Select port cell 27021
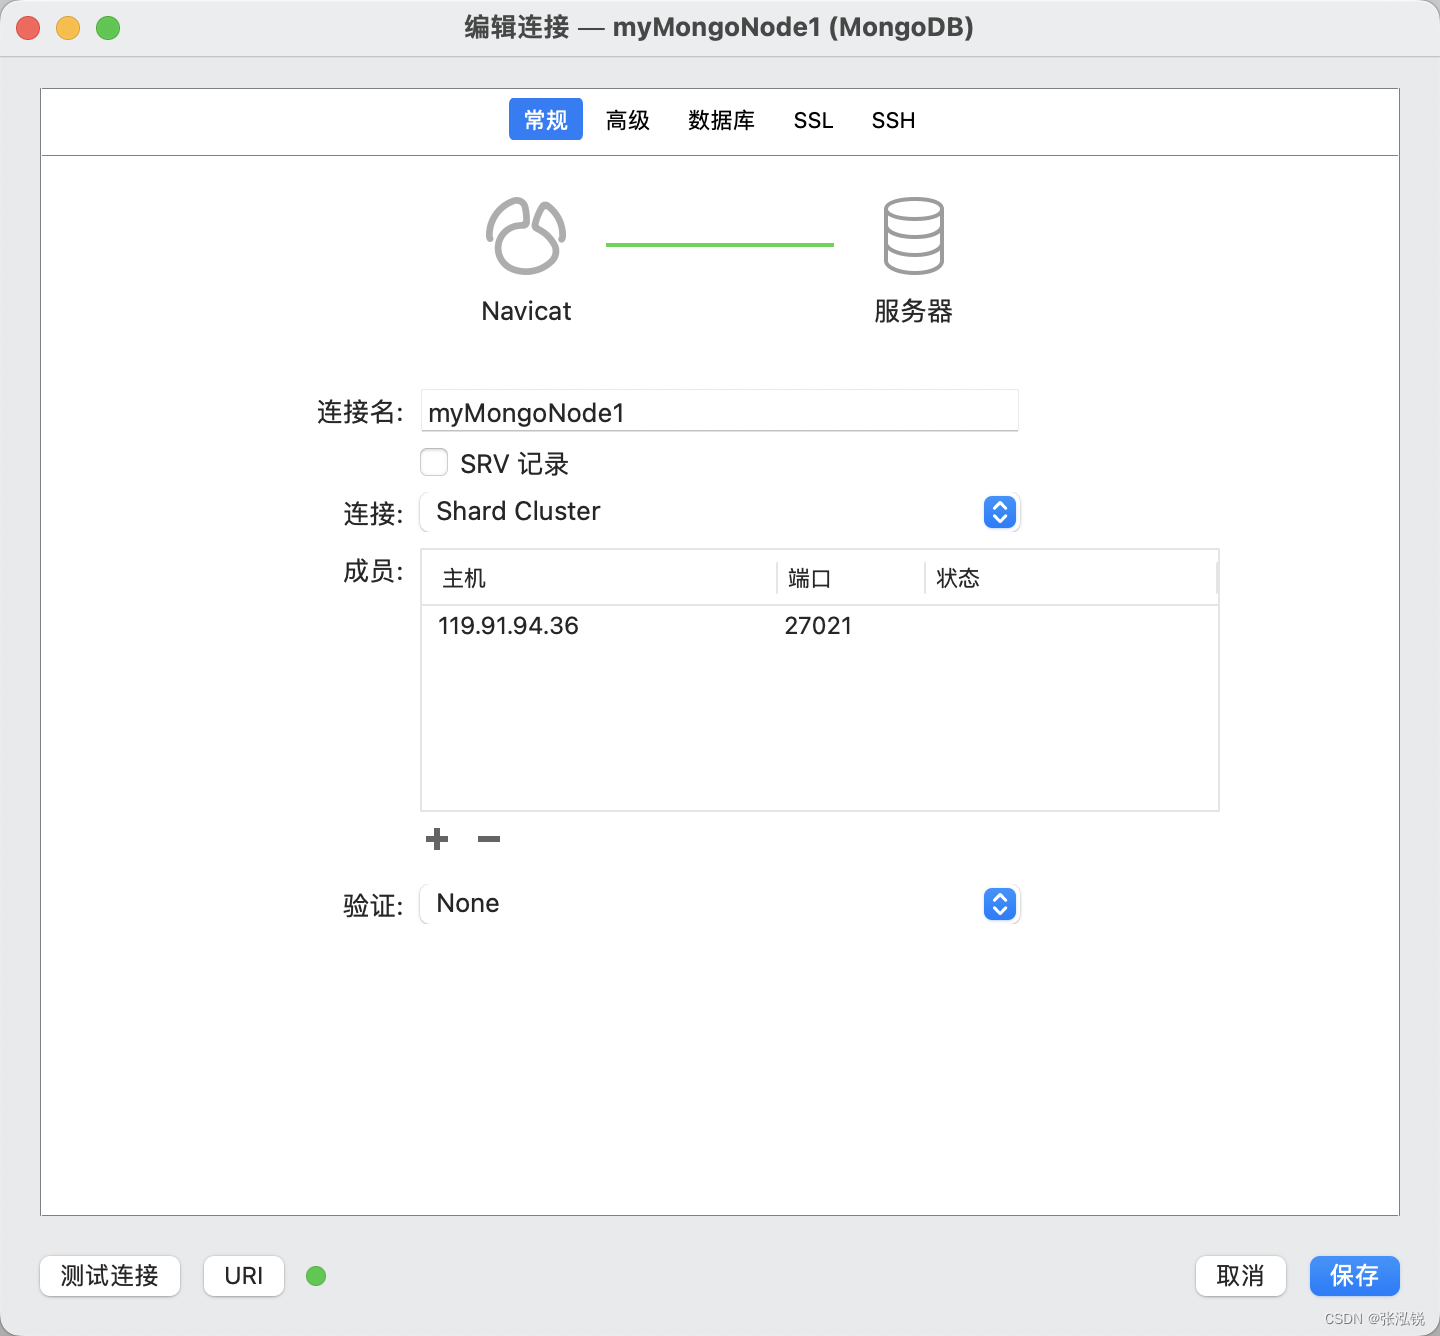 point(818,626)
